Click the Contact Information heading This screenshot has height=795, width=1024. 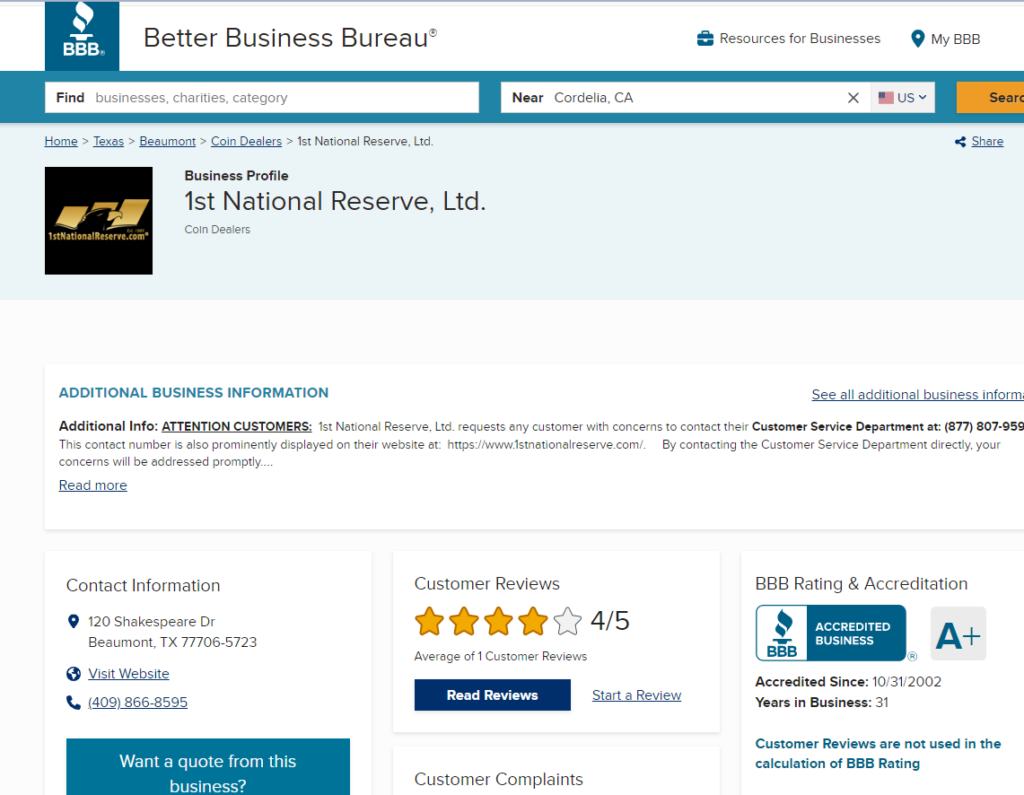pos(143,585)
